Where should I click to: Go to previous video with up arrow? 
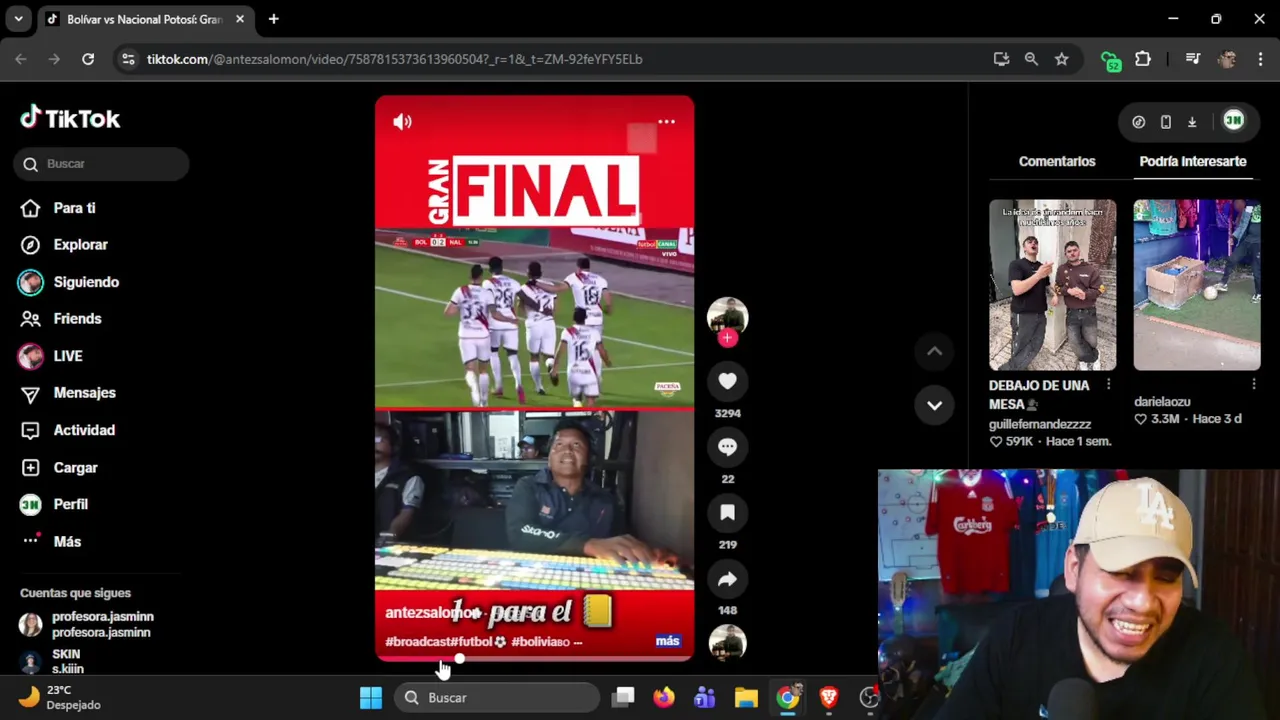click(x=934, y=351)
